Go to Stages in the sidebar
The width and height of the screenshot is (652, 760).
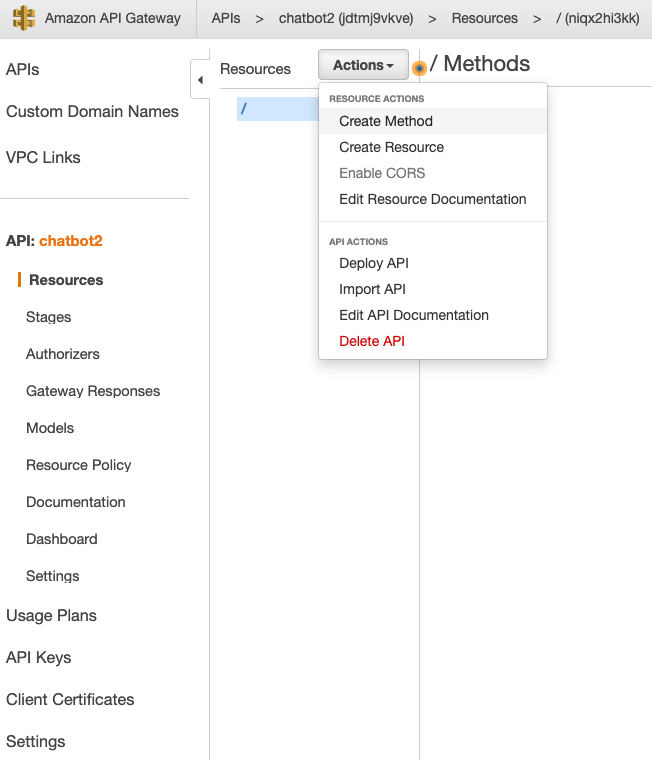tap(48, 317)
